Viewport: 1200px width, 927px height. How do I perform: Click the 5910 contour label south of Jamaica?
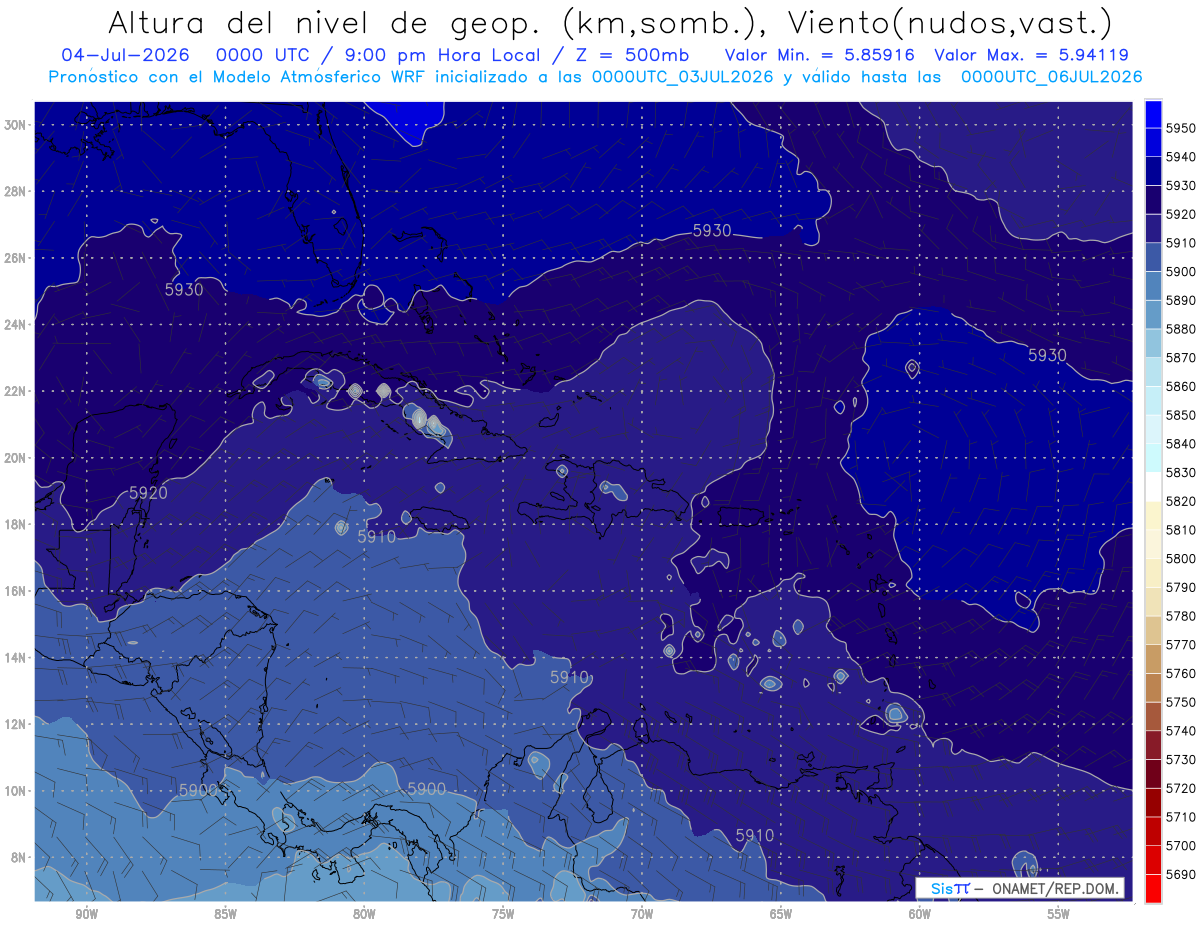(x=377, y=537)
